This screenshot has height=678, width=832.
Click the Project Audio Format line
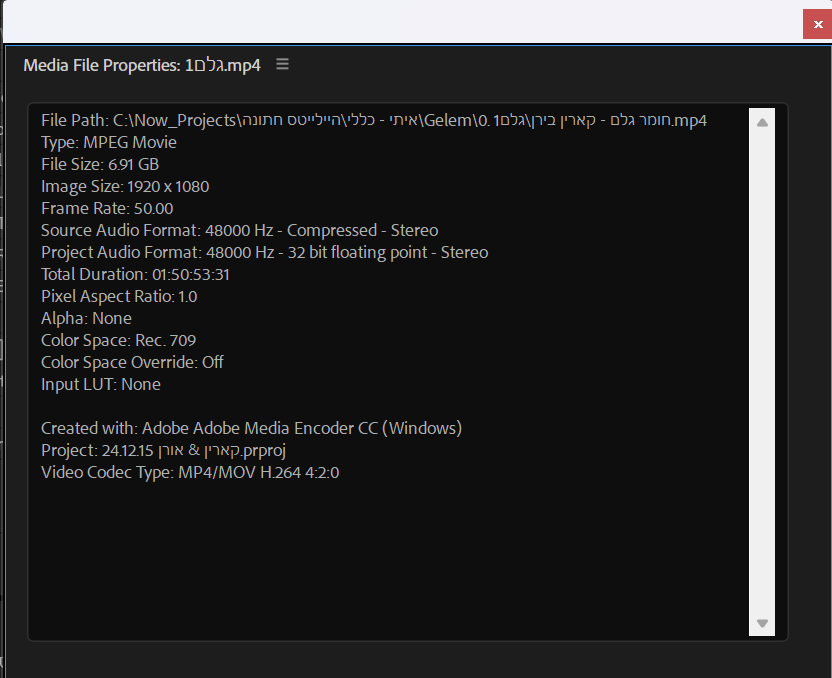click(x=264, y=252)
